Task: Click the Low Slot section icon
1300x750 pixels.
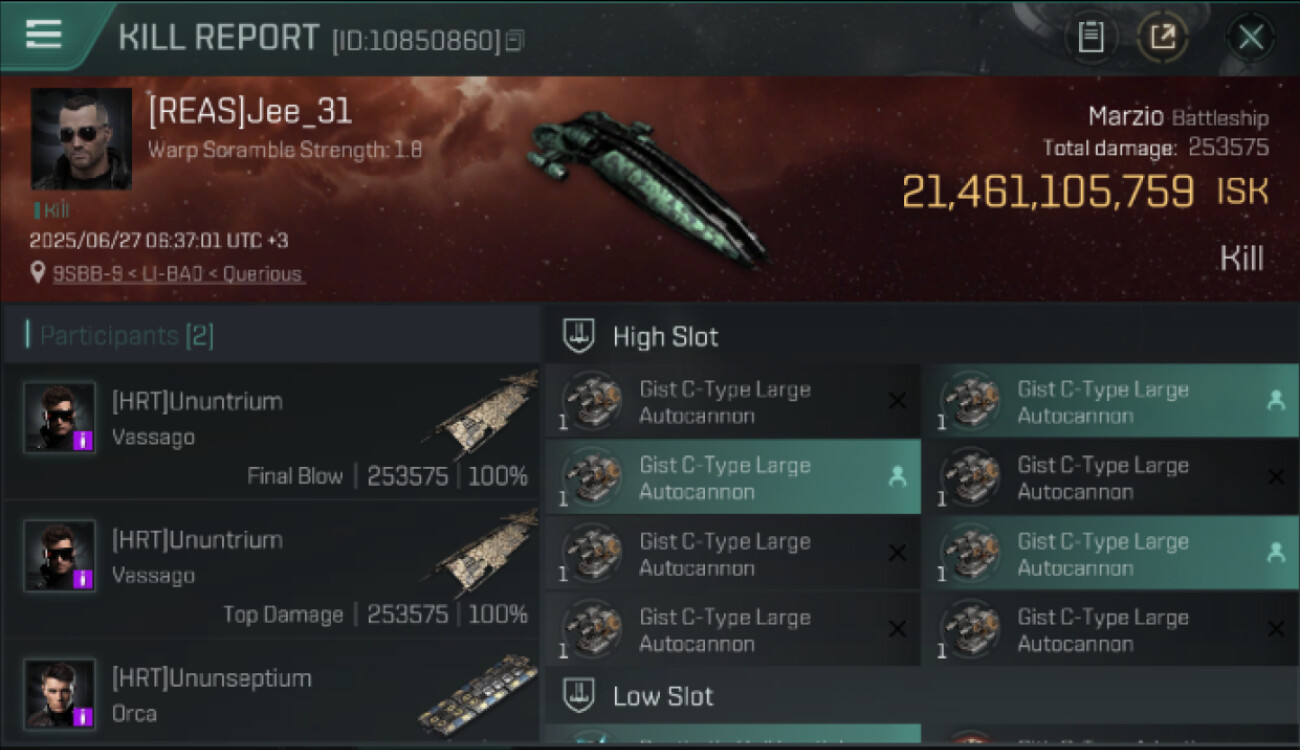Action: pyautogui.click(x=579, y=695)
